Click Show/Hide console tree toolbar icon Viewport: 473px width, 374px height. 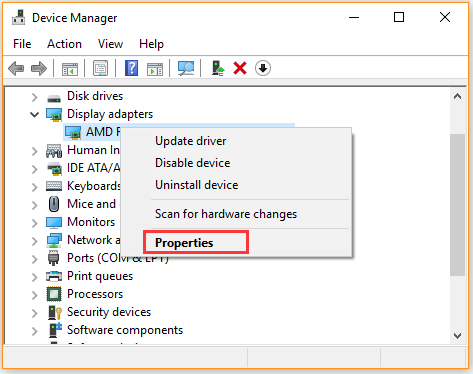(70, 69)
